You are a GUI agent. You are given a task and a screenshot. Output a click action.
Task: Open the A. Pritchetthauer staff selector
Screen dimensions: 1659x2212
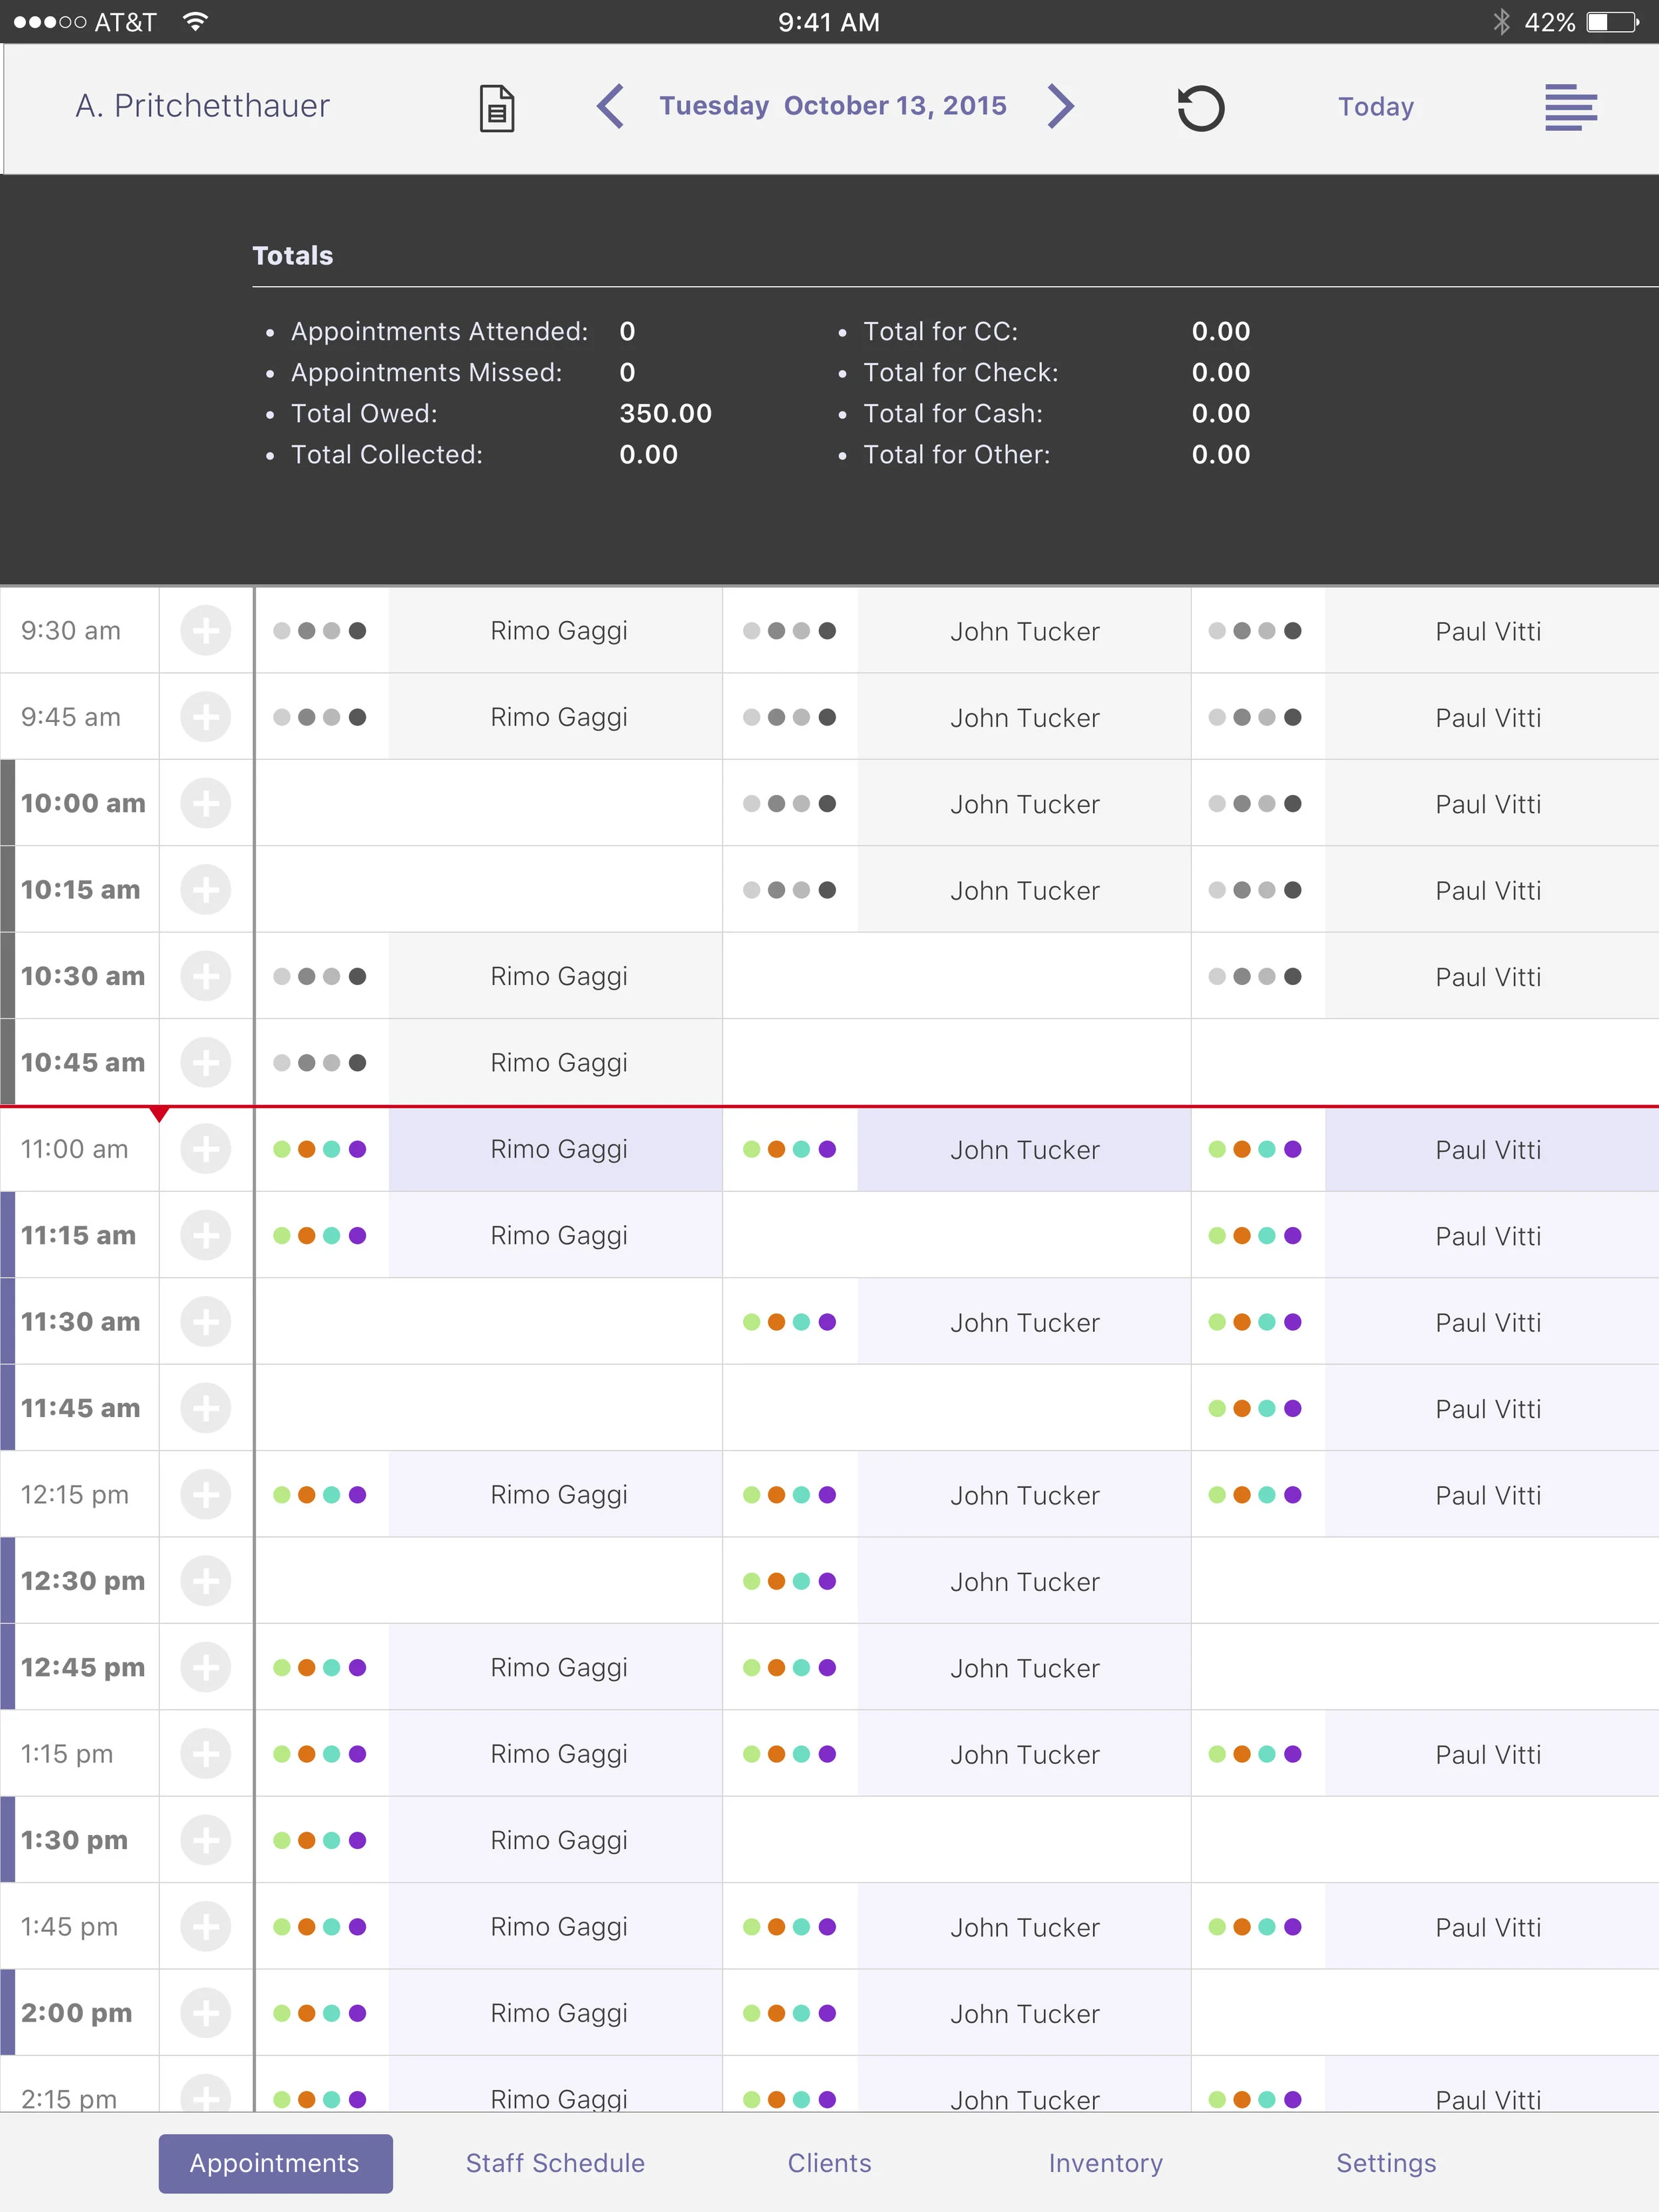click(203, 106)
